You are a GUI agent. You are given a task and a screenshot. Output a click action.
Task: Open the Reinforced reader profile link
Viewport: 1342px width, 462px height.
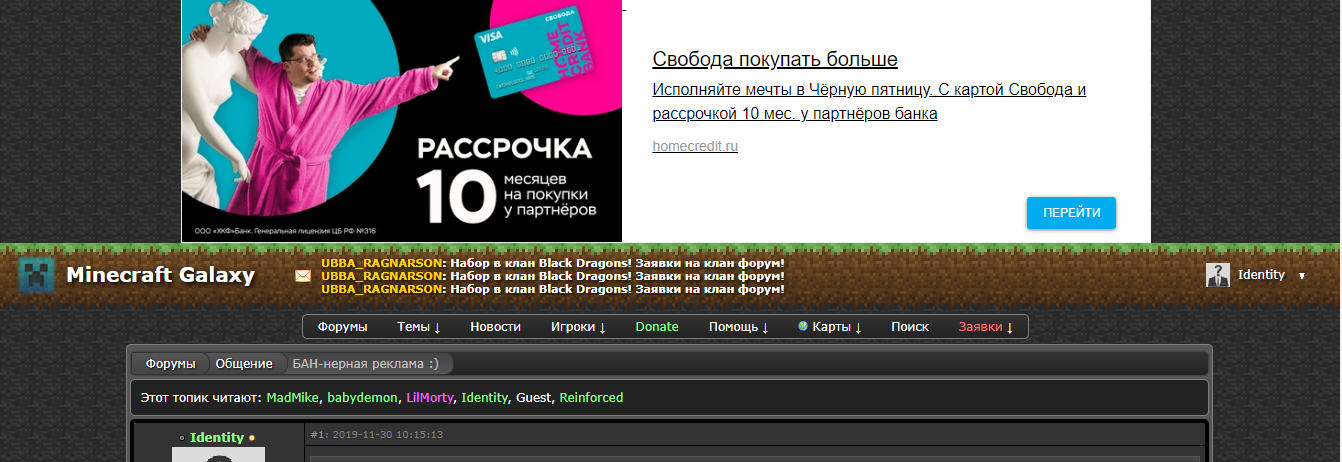tap(591, 398)
